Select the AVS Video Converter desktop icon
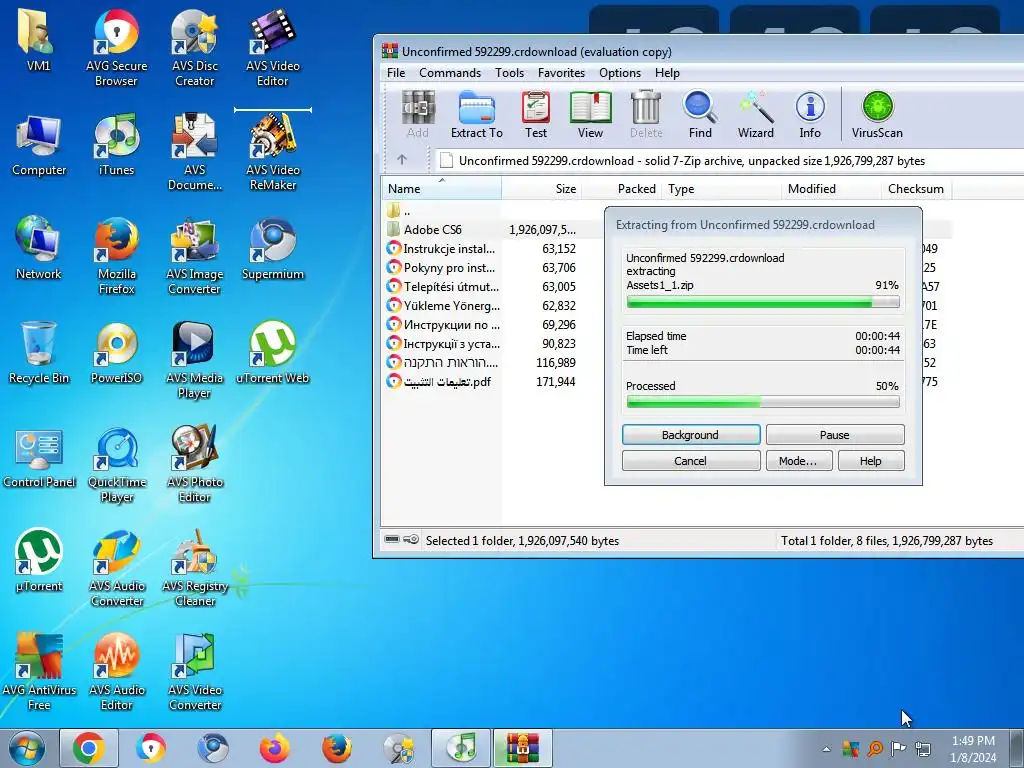The width and height of the screenshot is (1024, 768). click(x=195, y=673)
